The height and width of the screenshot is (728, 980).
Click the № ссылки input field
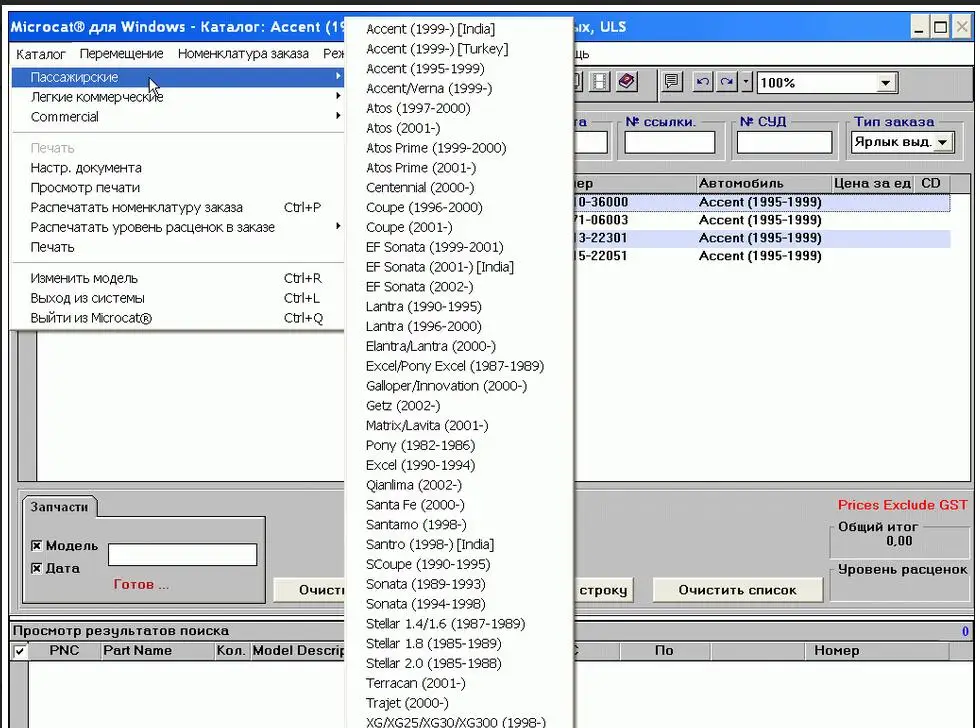coord(669,142)
